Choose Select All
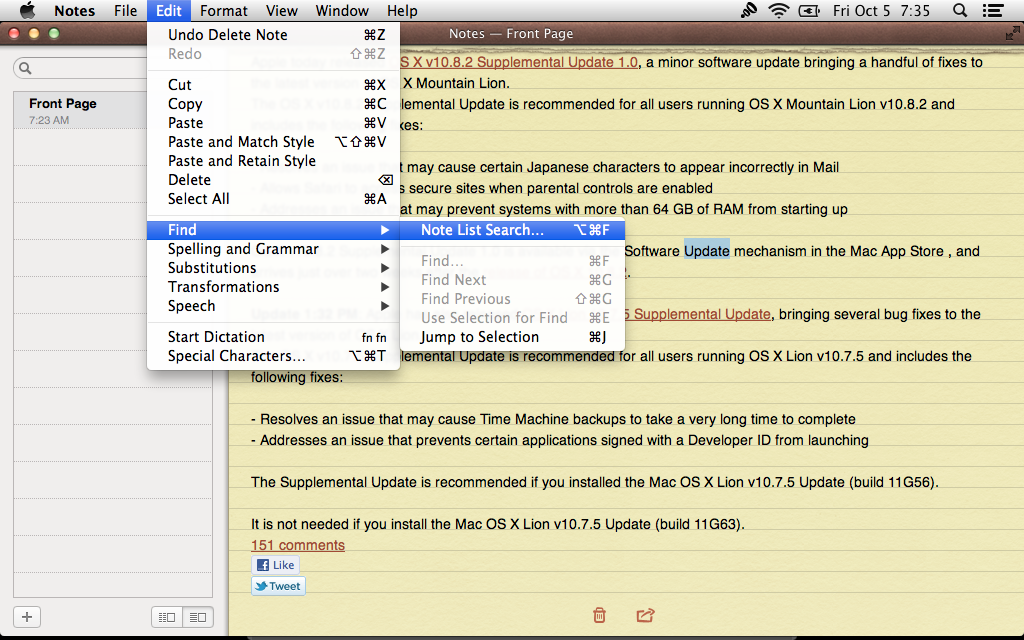This screenshot has height=640, width=1024. (273, 199)
